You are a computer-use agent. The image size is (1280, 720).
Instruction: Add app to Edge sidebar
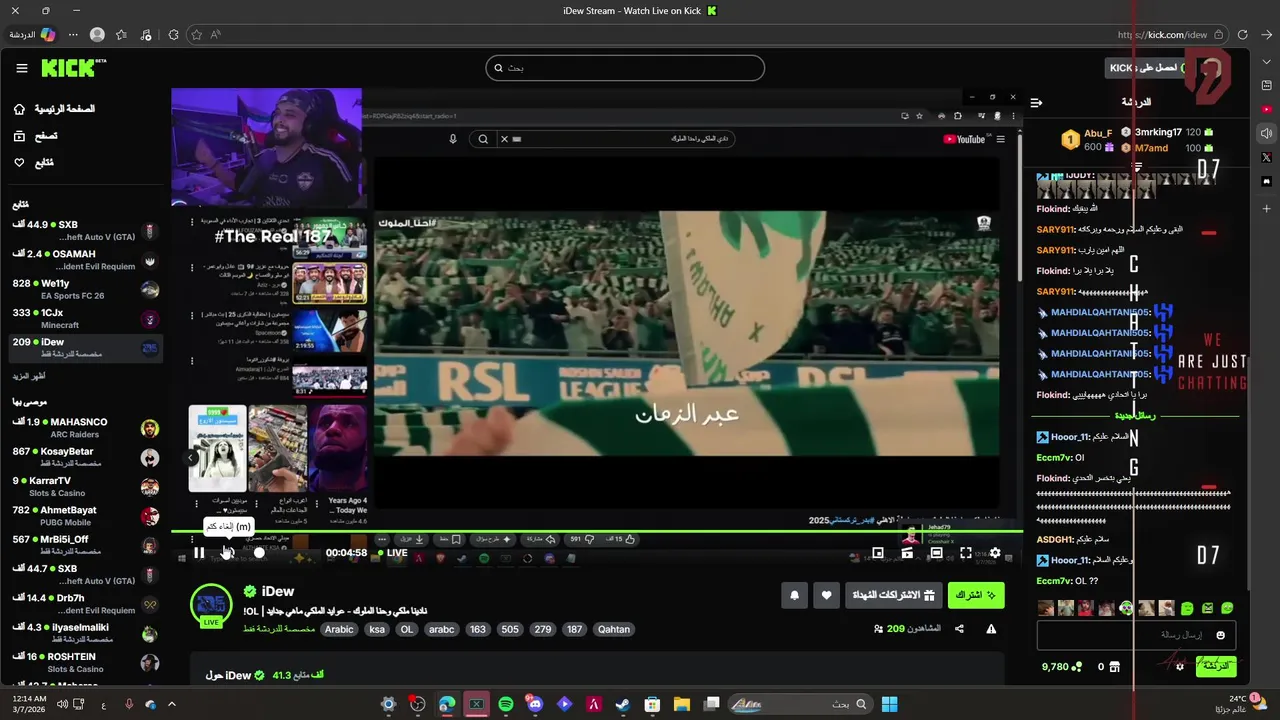click(x=1266, y=209)
